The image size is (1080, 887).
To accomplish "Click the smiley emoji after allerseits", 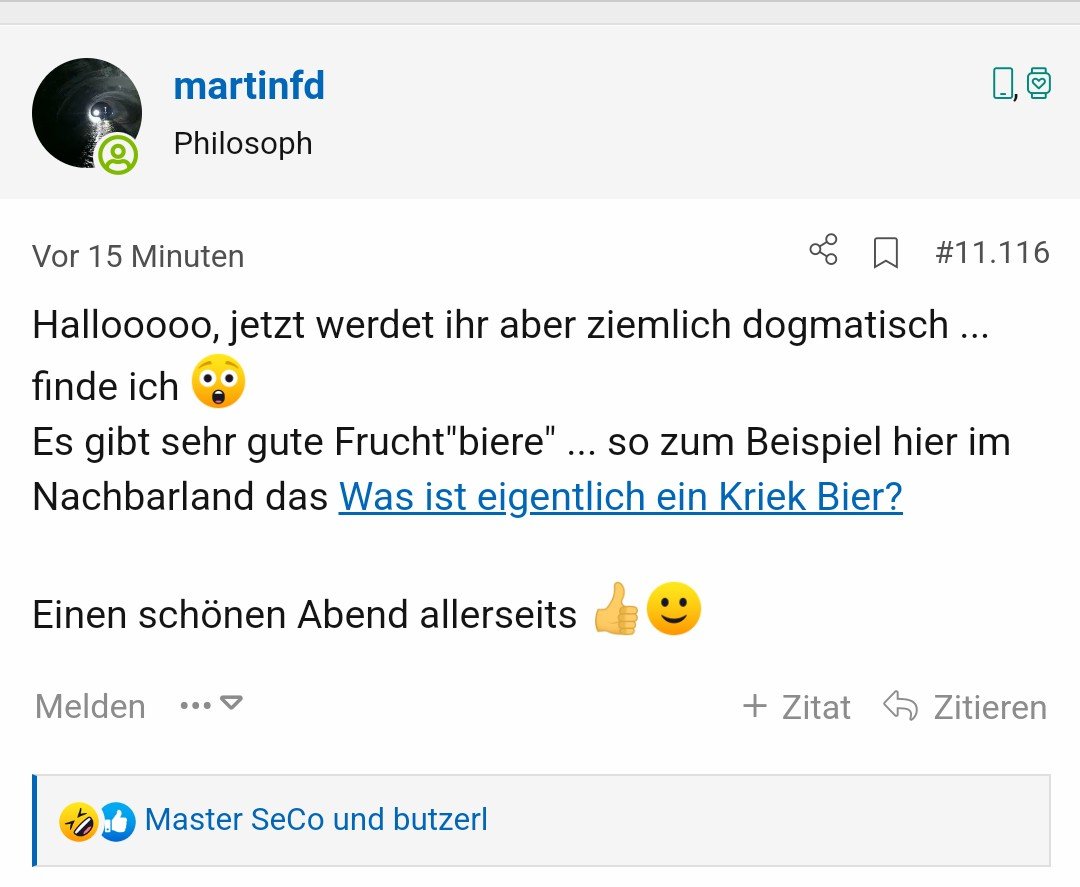I will pyautogui.click(x=674, y=611).
